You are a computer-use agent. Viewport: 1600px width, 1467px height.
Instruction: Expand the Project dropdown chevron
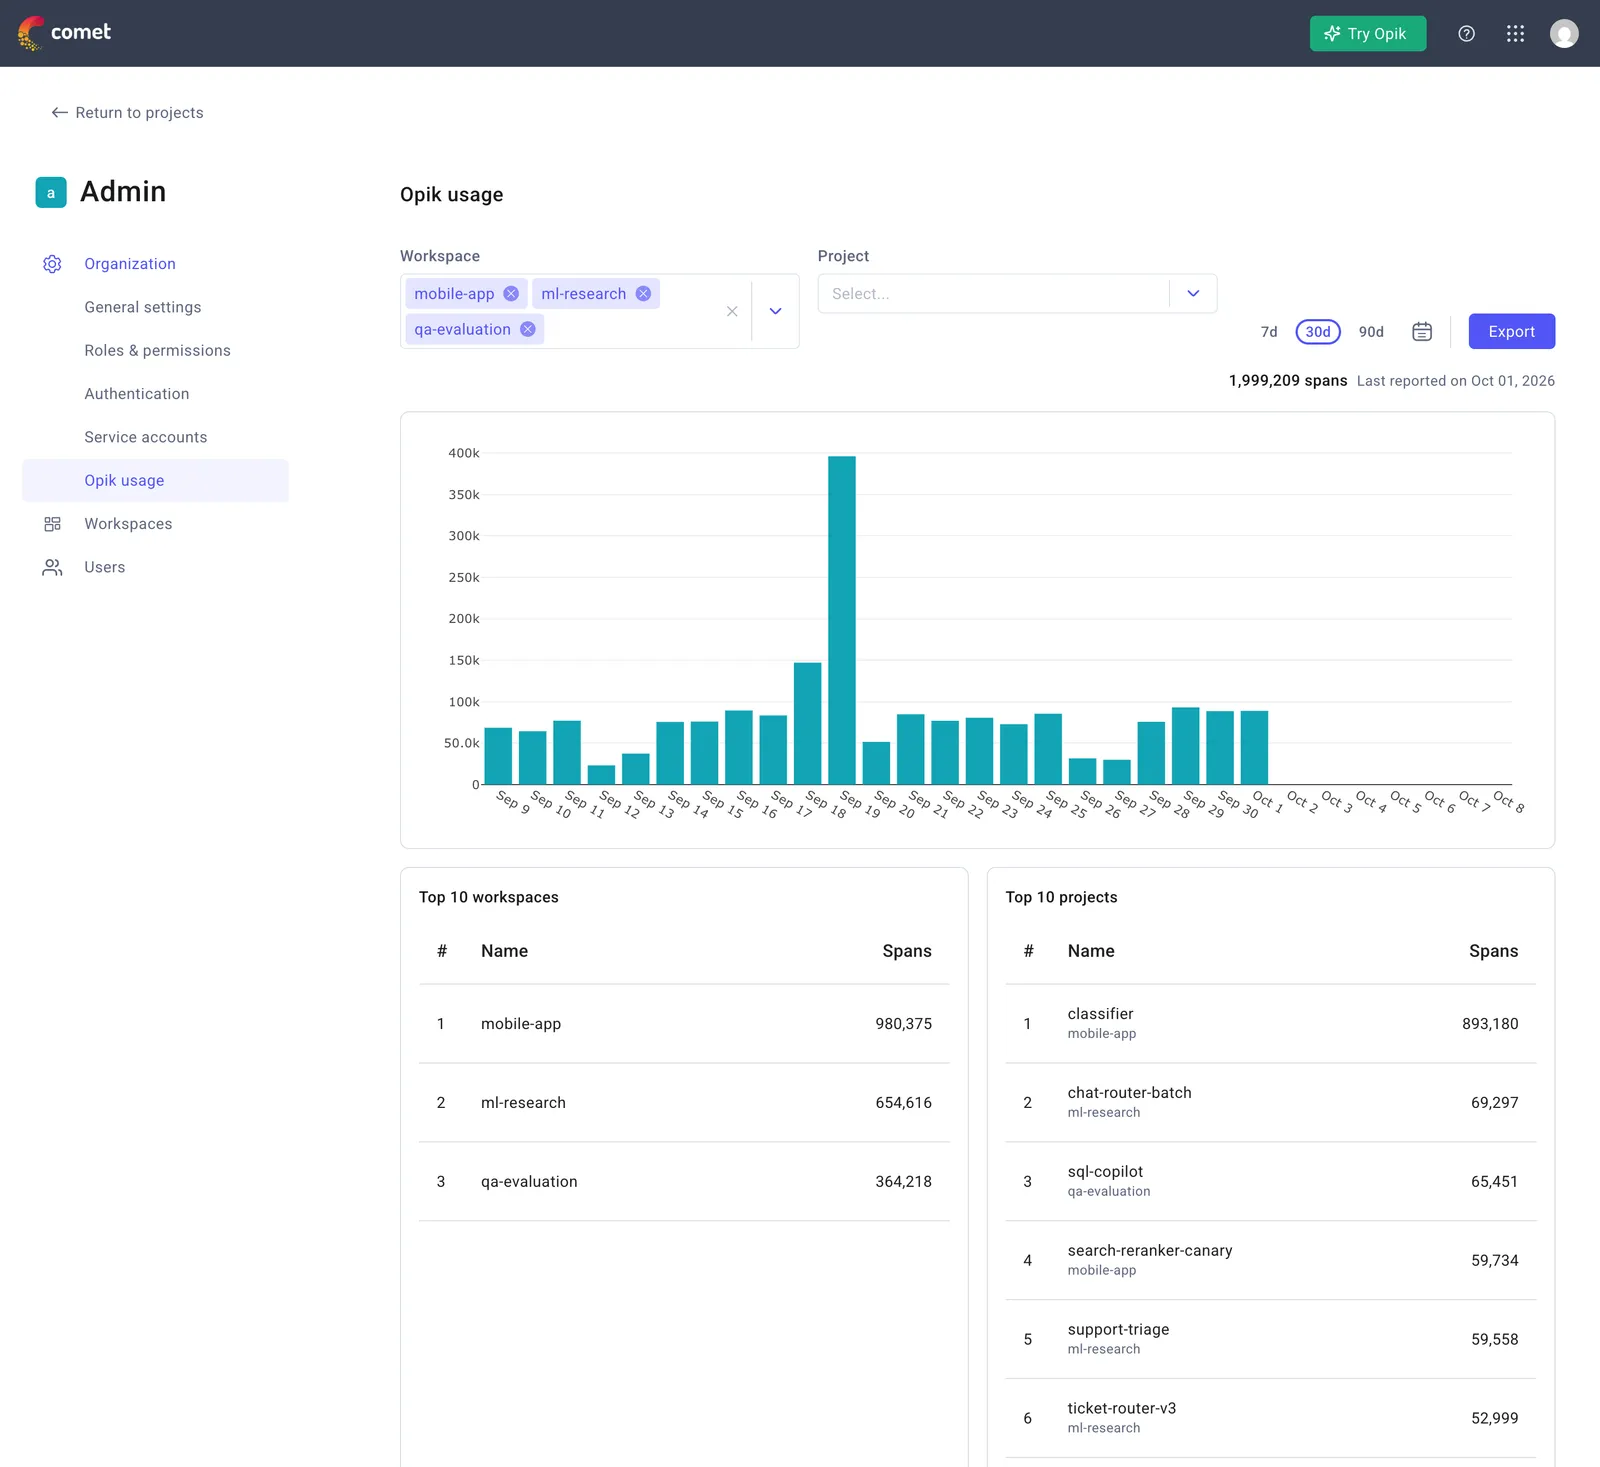click(1193, 294)
